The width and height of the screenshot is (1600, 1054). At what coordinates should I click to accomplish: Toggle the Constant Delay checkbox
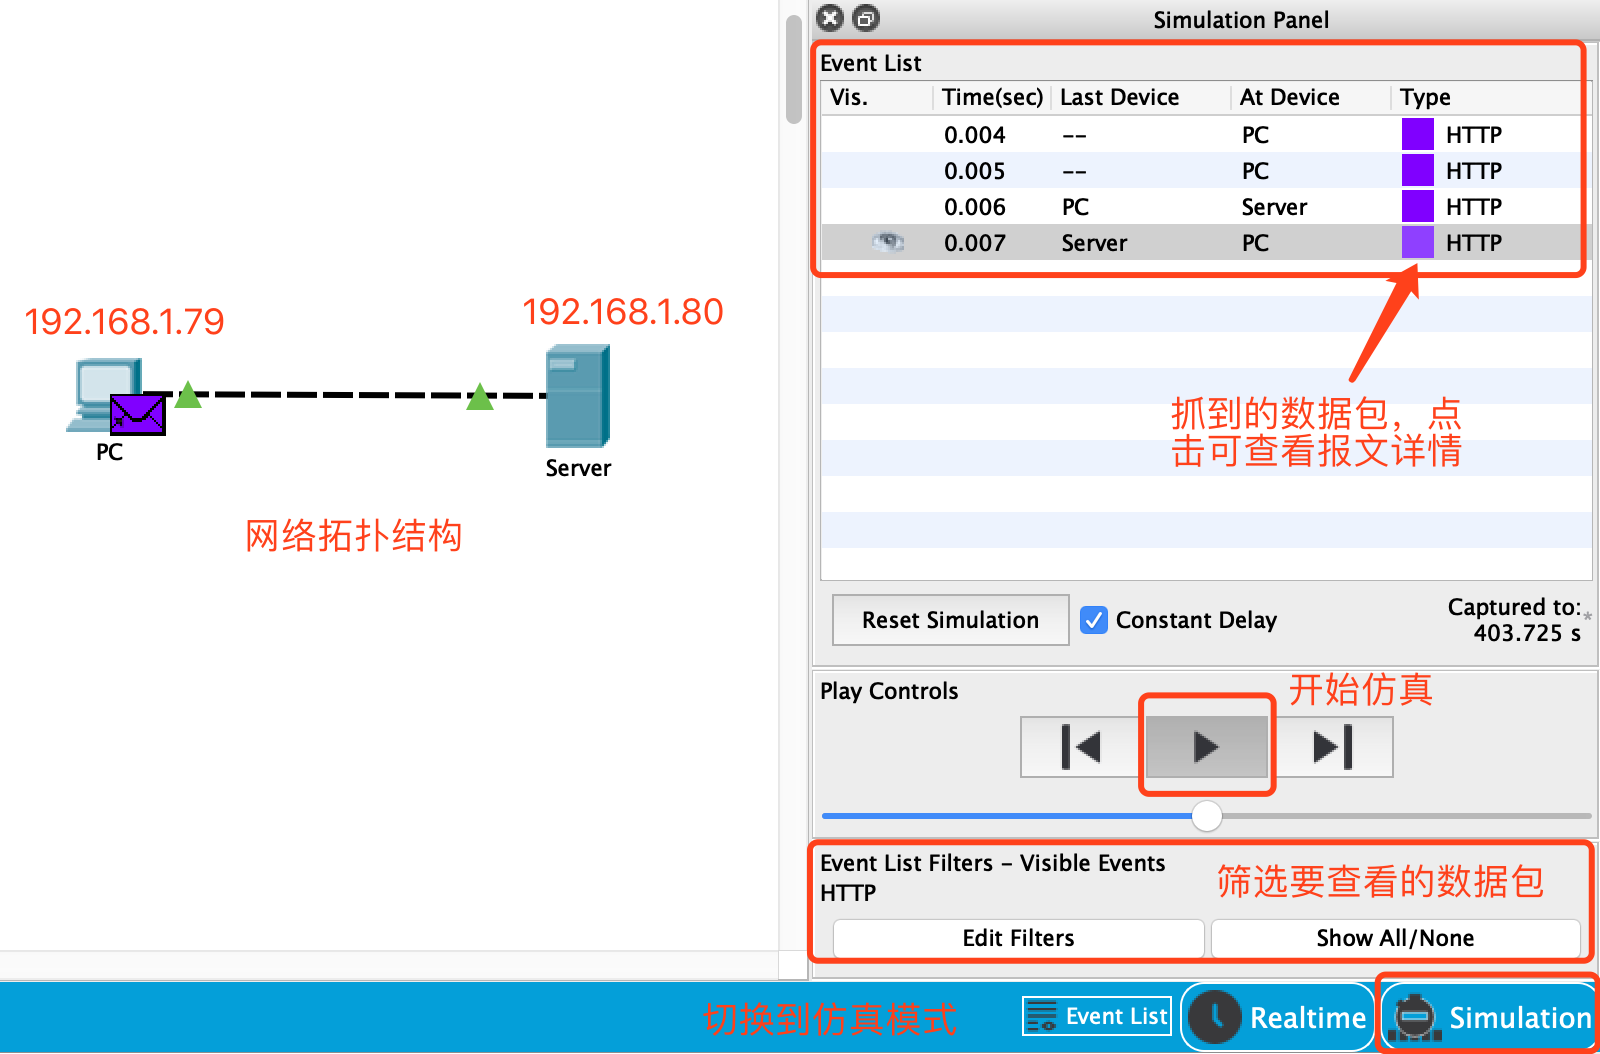[1094, 620]
